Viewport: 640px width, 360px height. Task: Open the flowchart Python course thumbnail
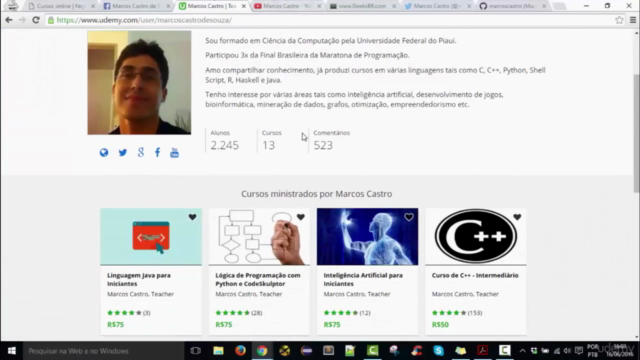(259, 237)
